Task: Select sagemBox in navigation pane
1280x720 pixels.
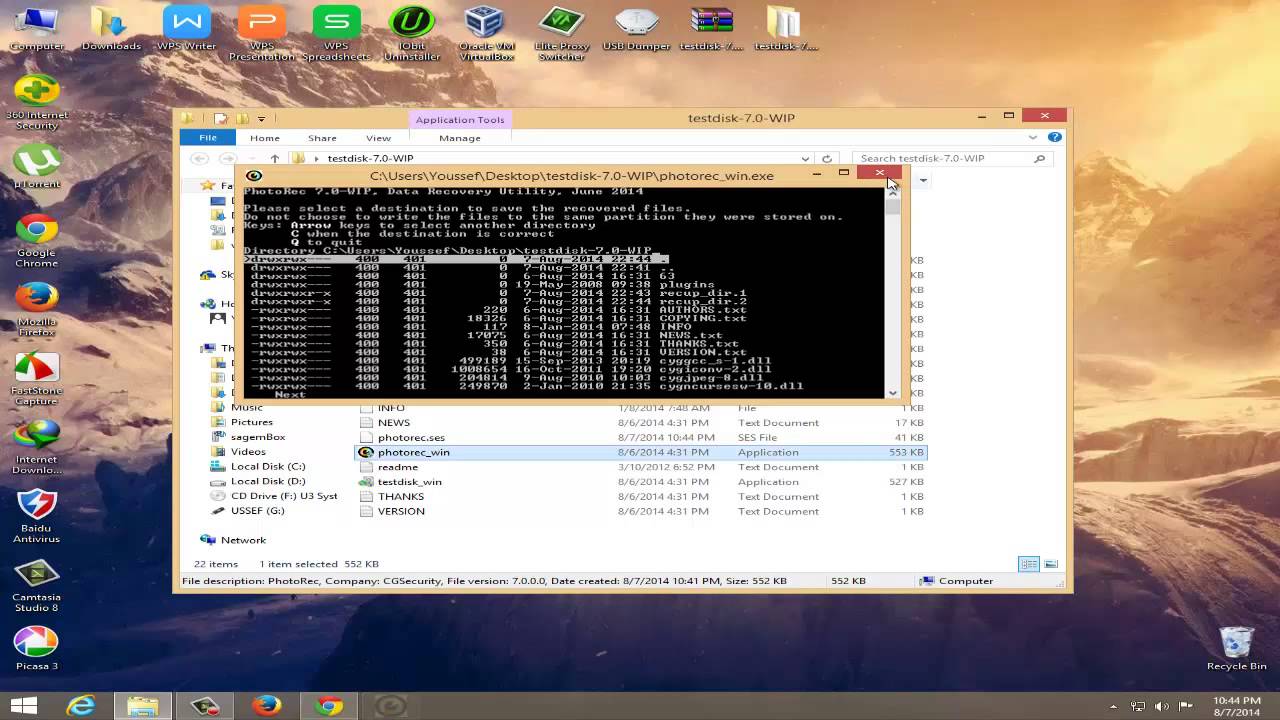Action: (258, 437)
